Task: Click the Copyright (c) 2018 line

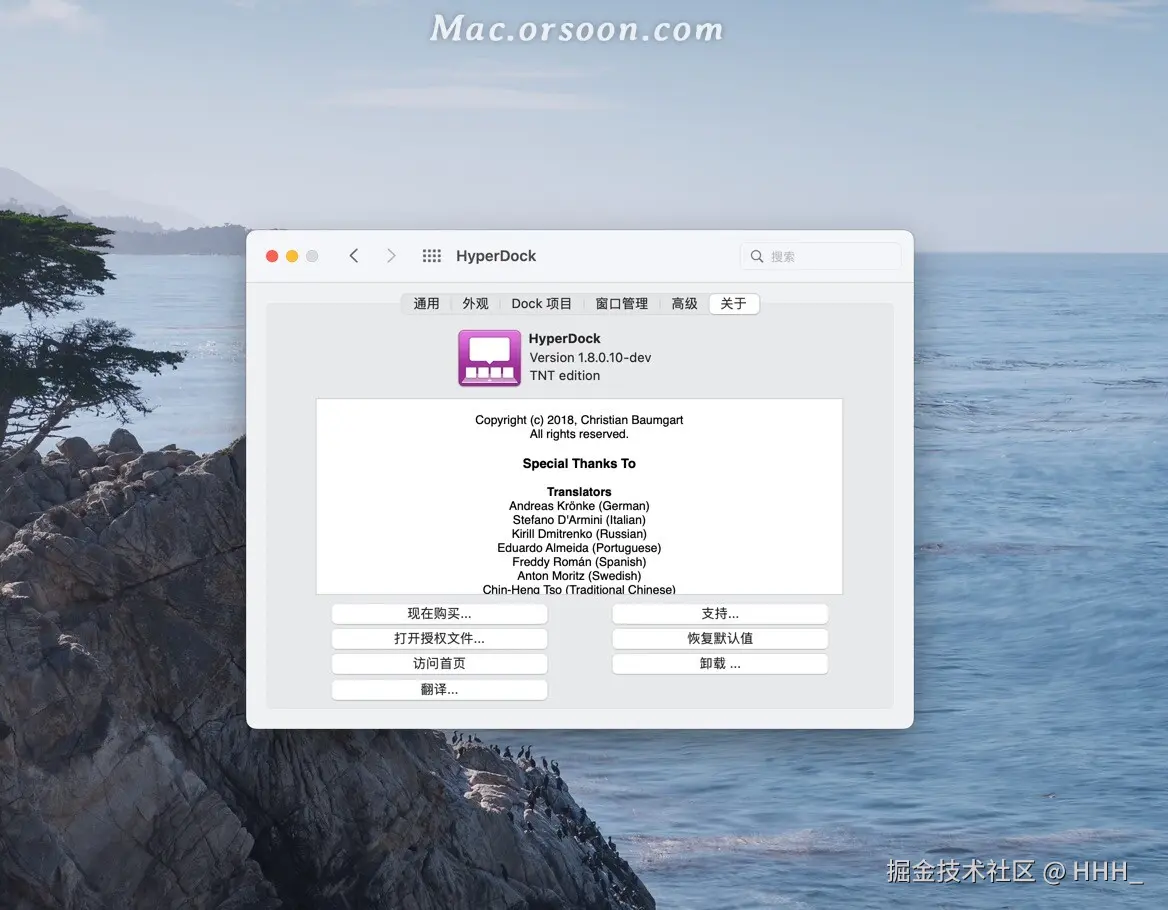Action: [579, 420]
